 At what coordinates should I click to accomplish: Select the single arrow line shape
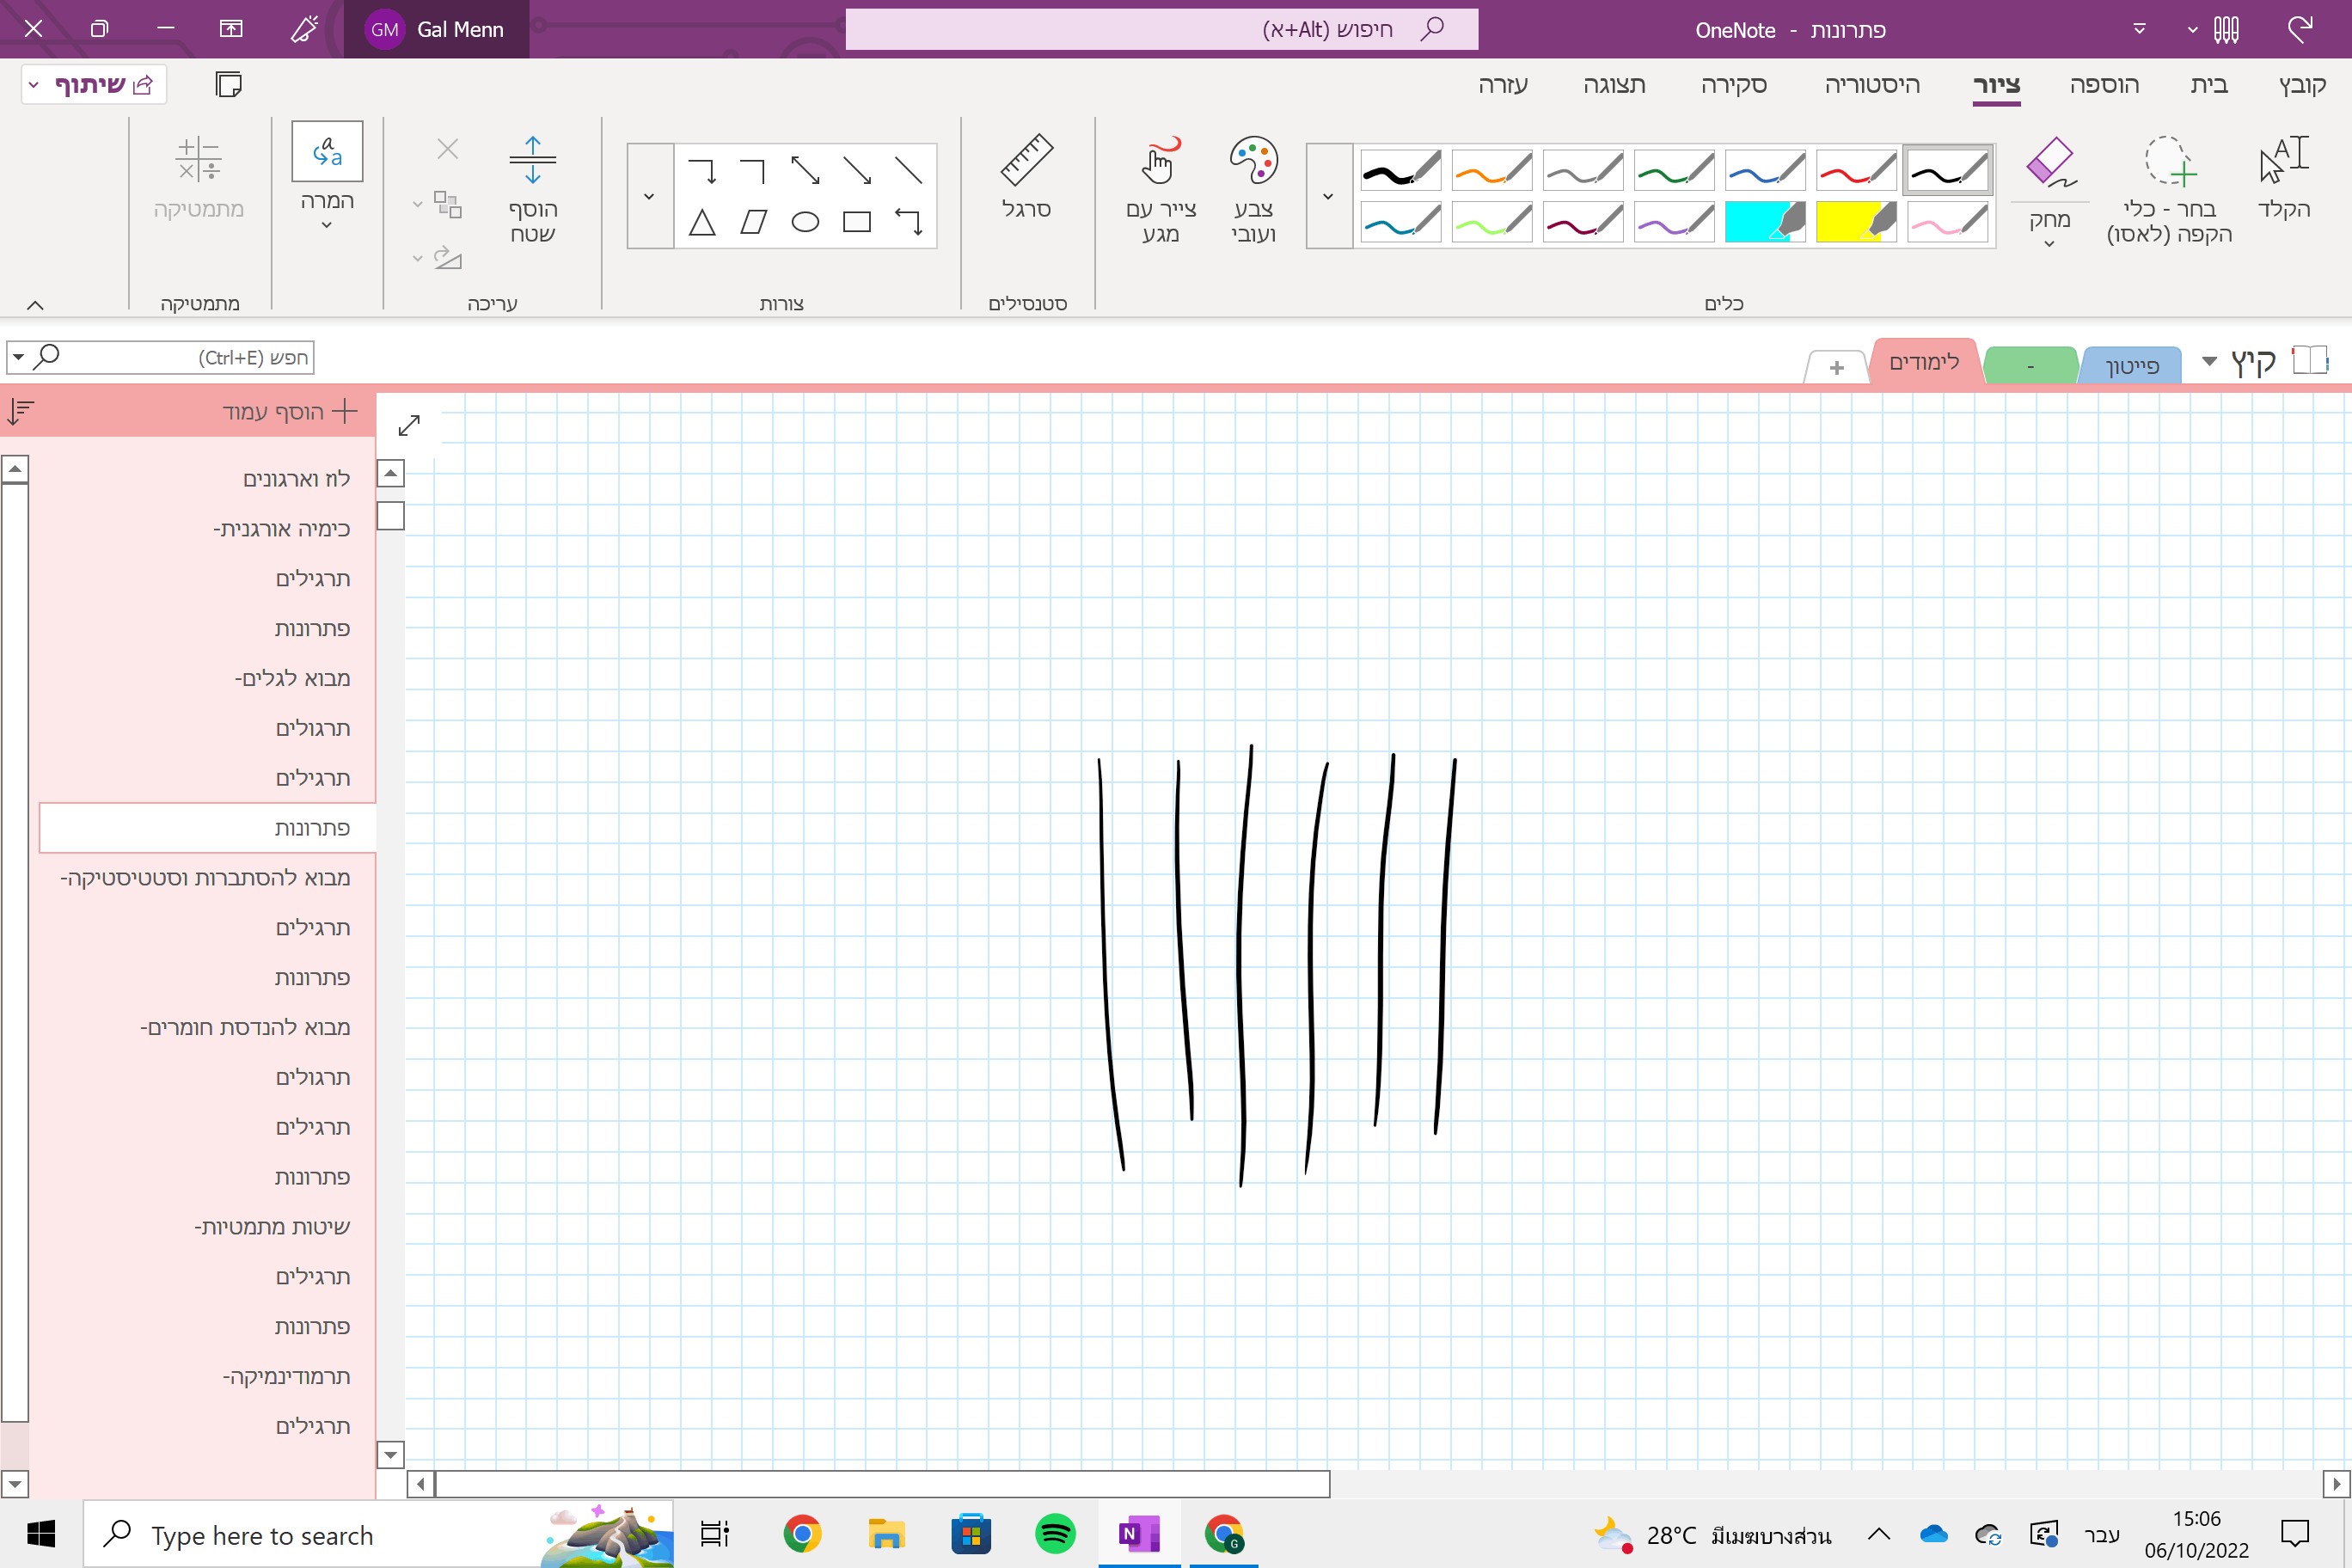click(x=857, y=170)
